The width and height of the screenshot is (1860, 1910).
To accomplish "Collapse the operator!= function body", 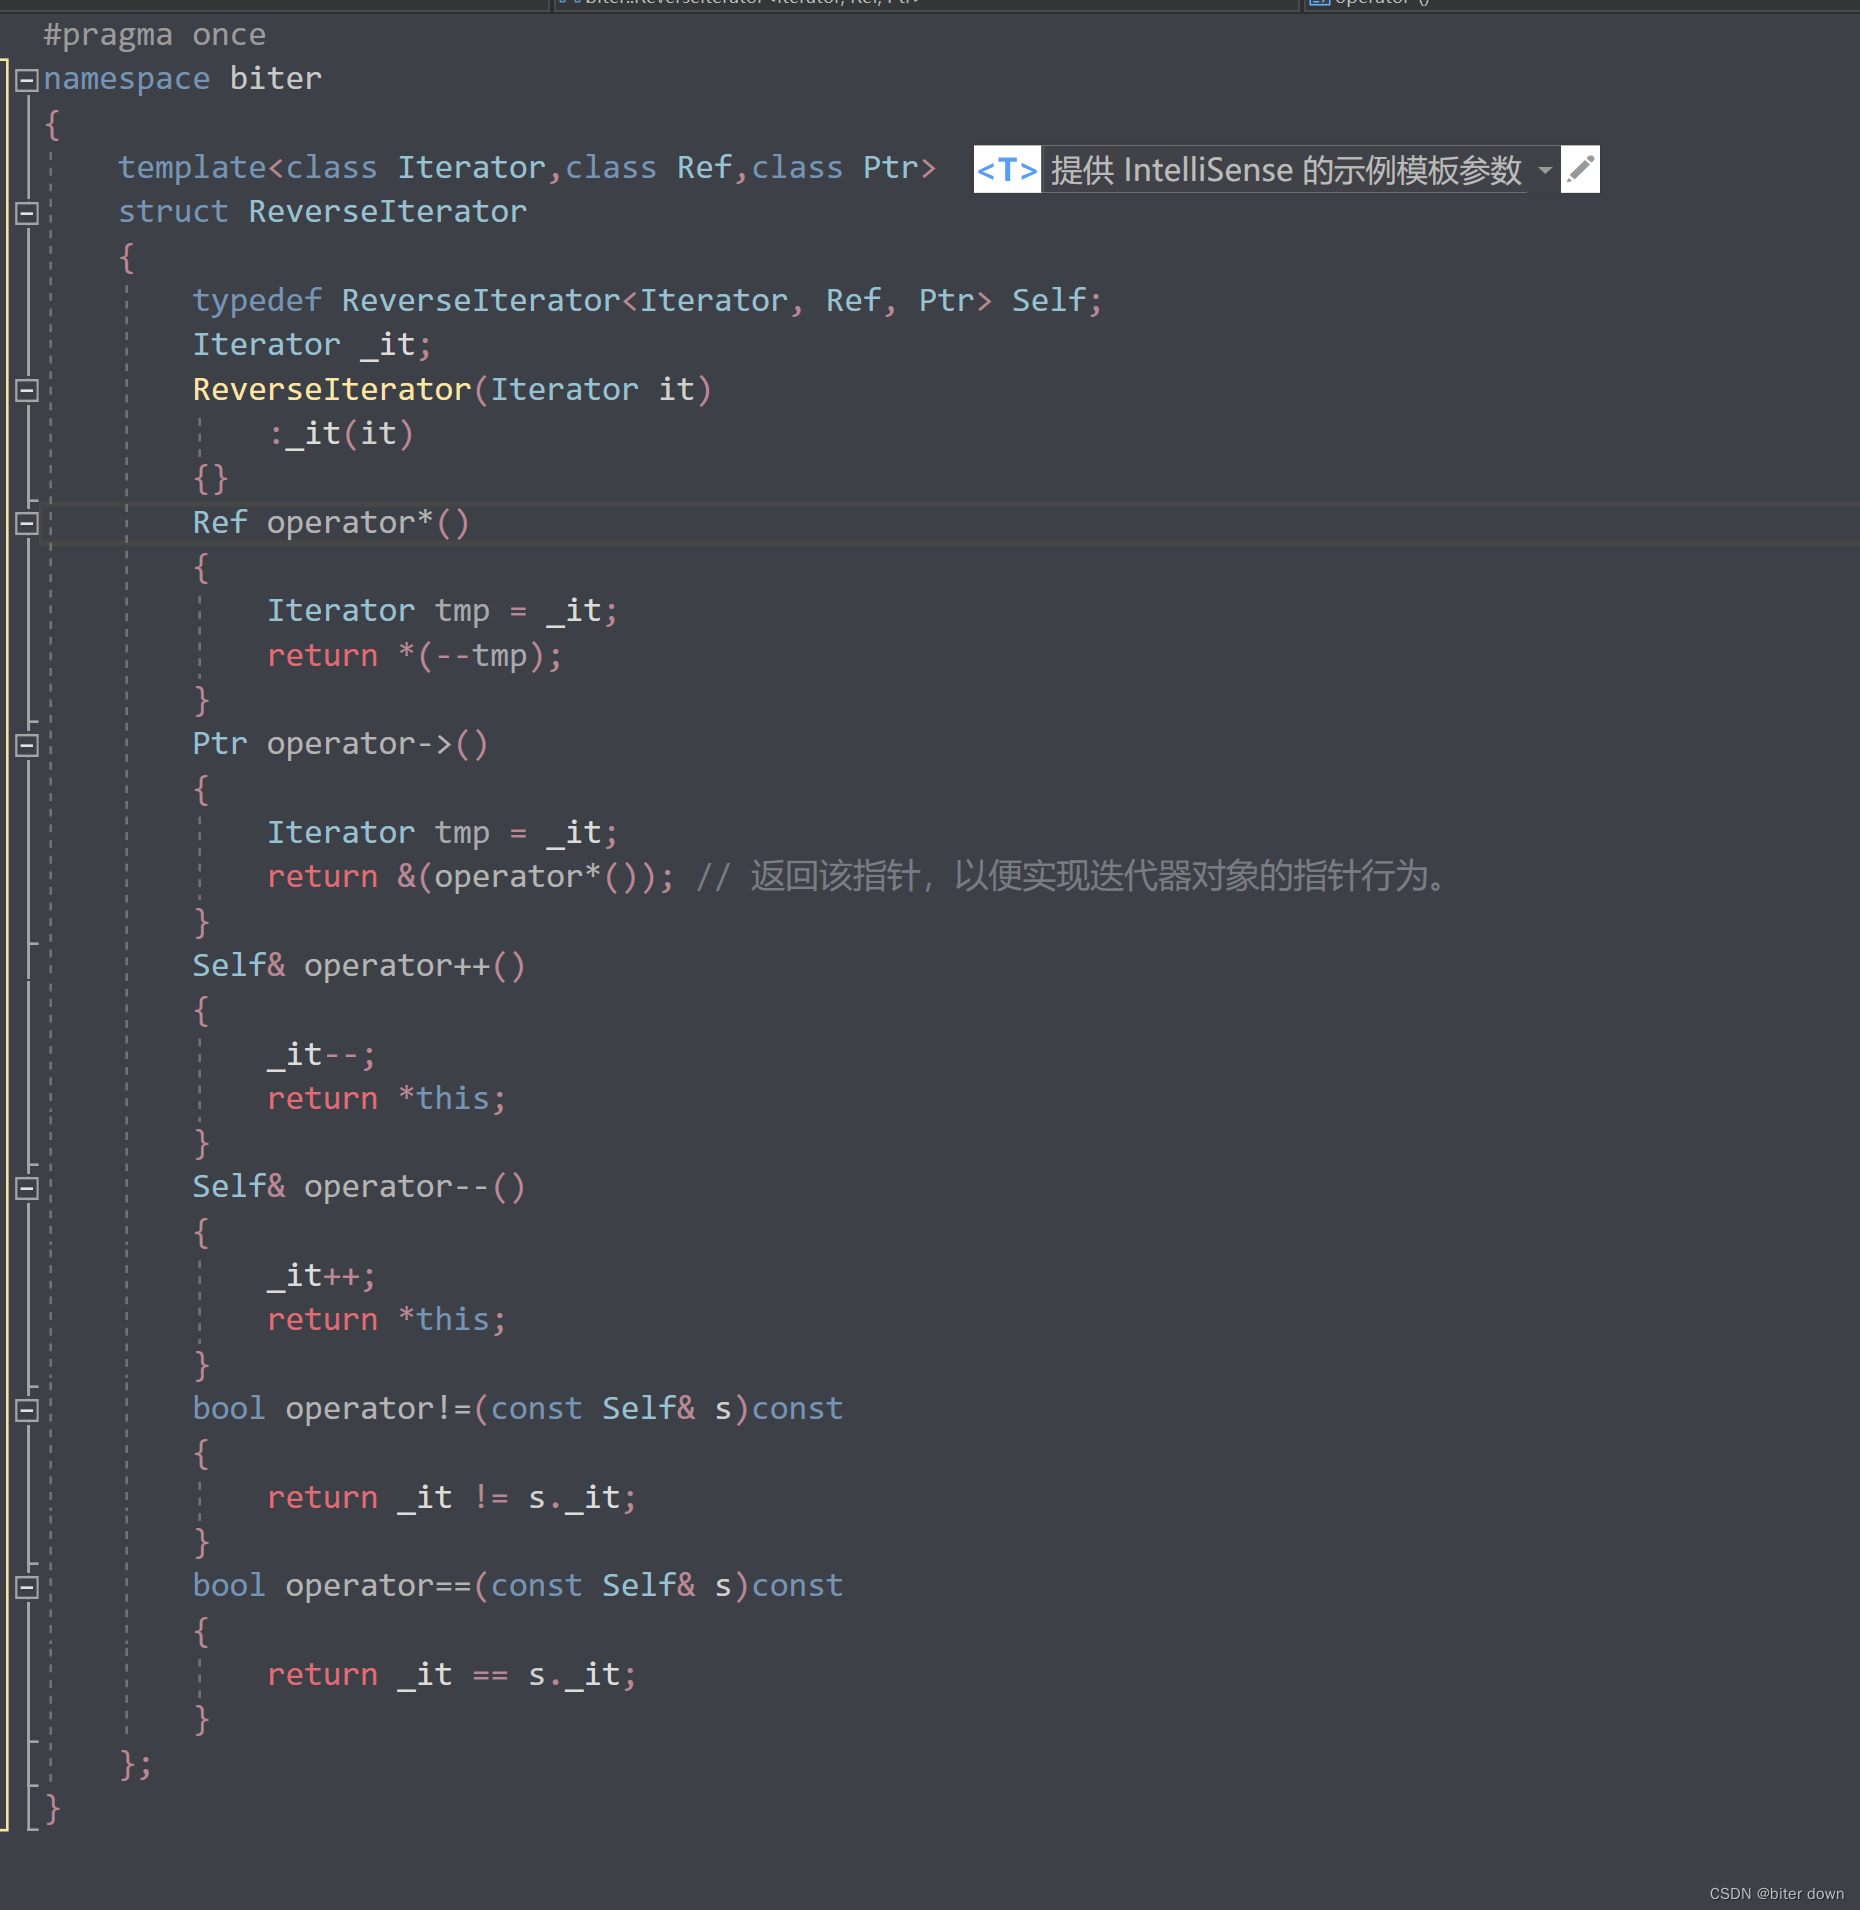I will tap(27, 1410).
